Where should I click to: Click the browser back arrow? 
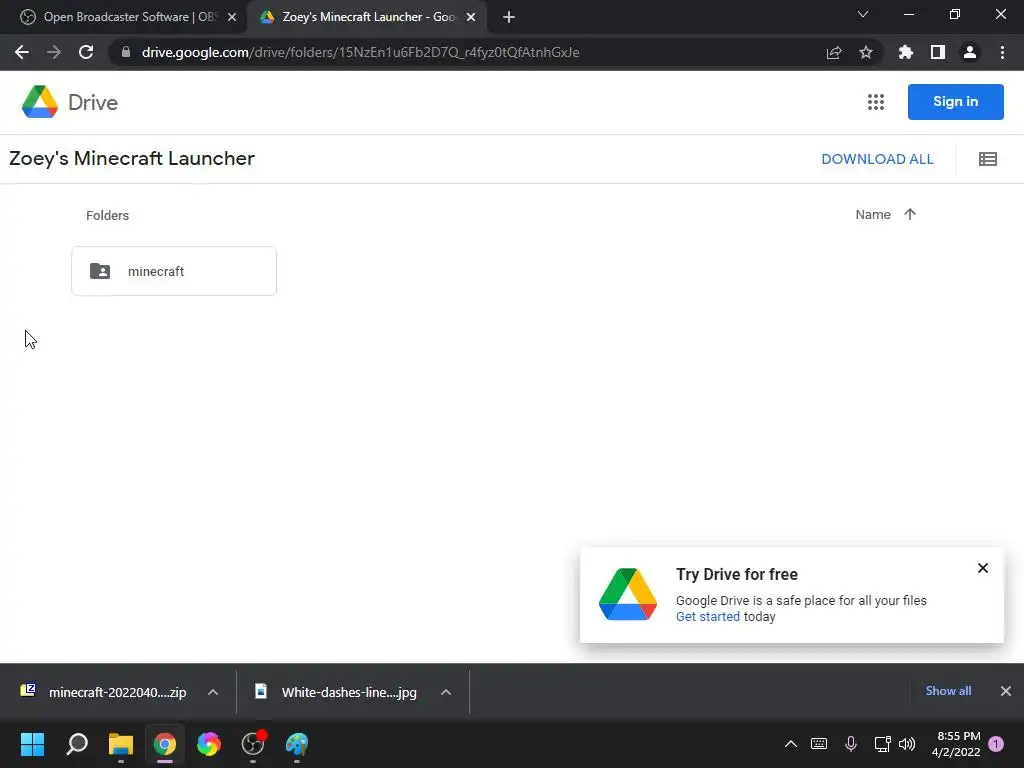(x=22, y=52)
